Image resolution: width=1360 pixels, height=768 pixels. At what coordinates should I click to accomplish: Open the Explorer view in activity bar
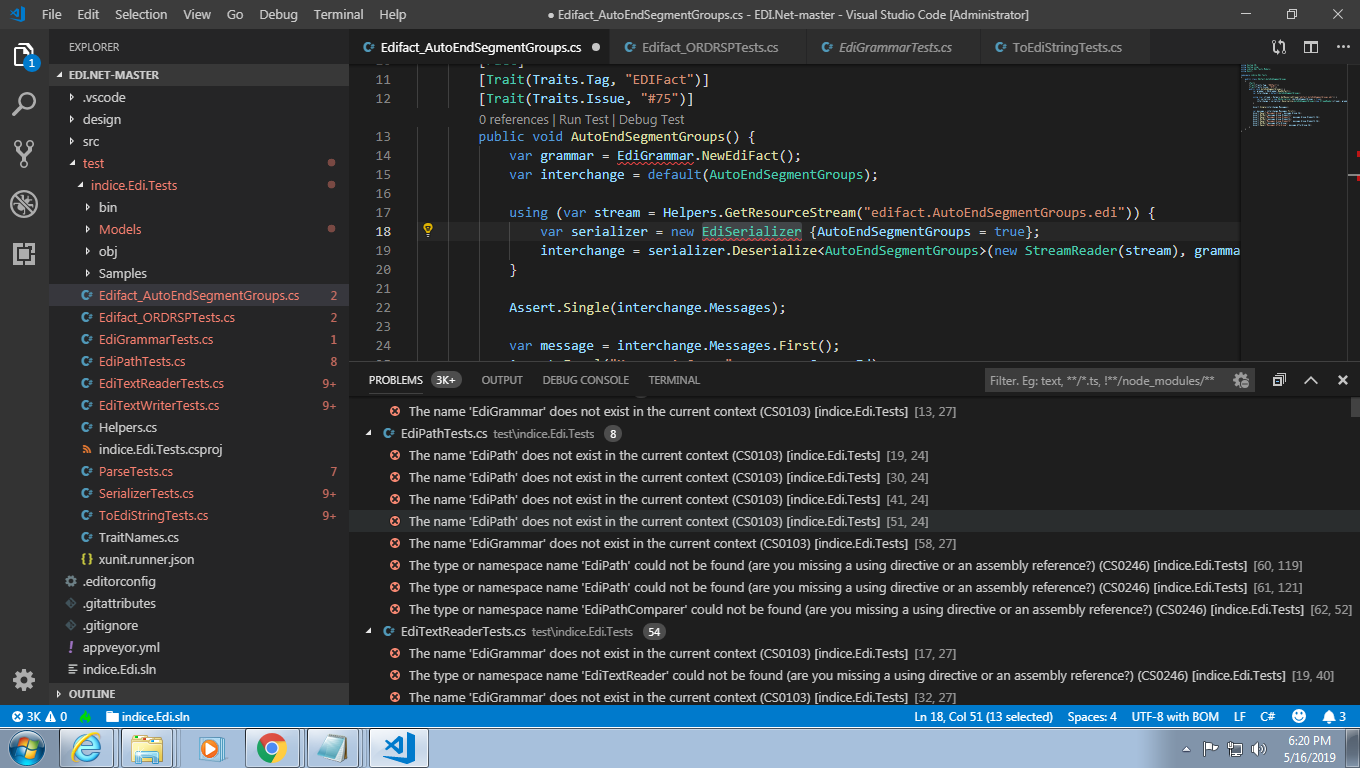click(24, 55)
